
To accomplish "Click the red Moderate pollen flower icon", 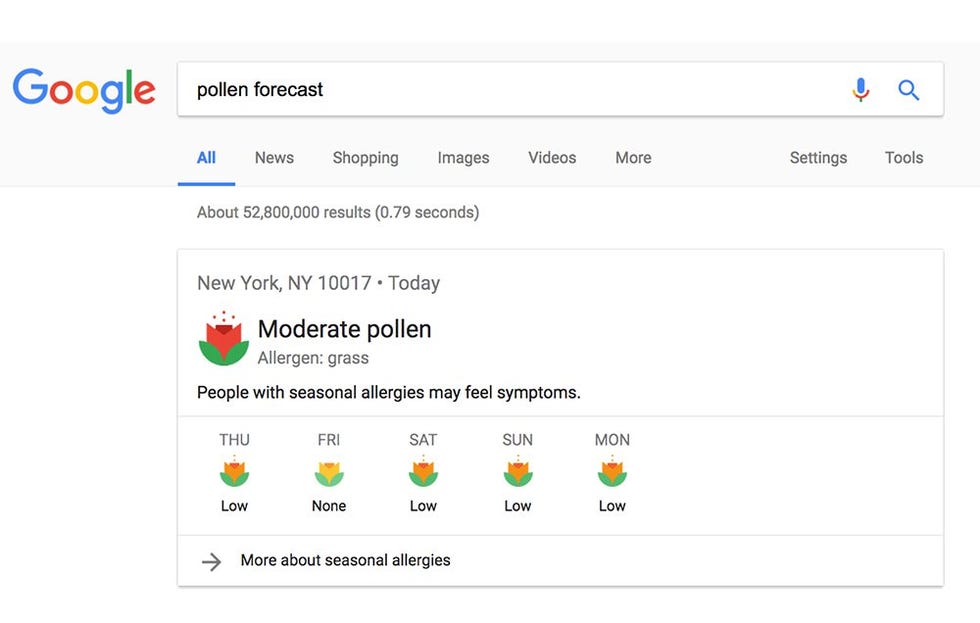I will 224,338.
